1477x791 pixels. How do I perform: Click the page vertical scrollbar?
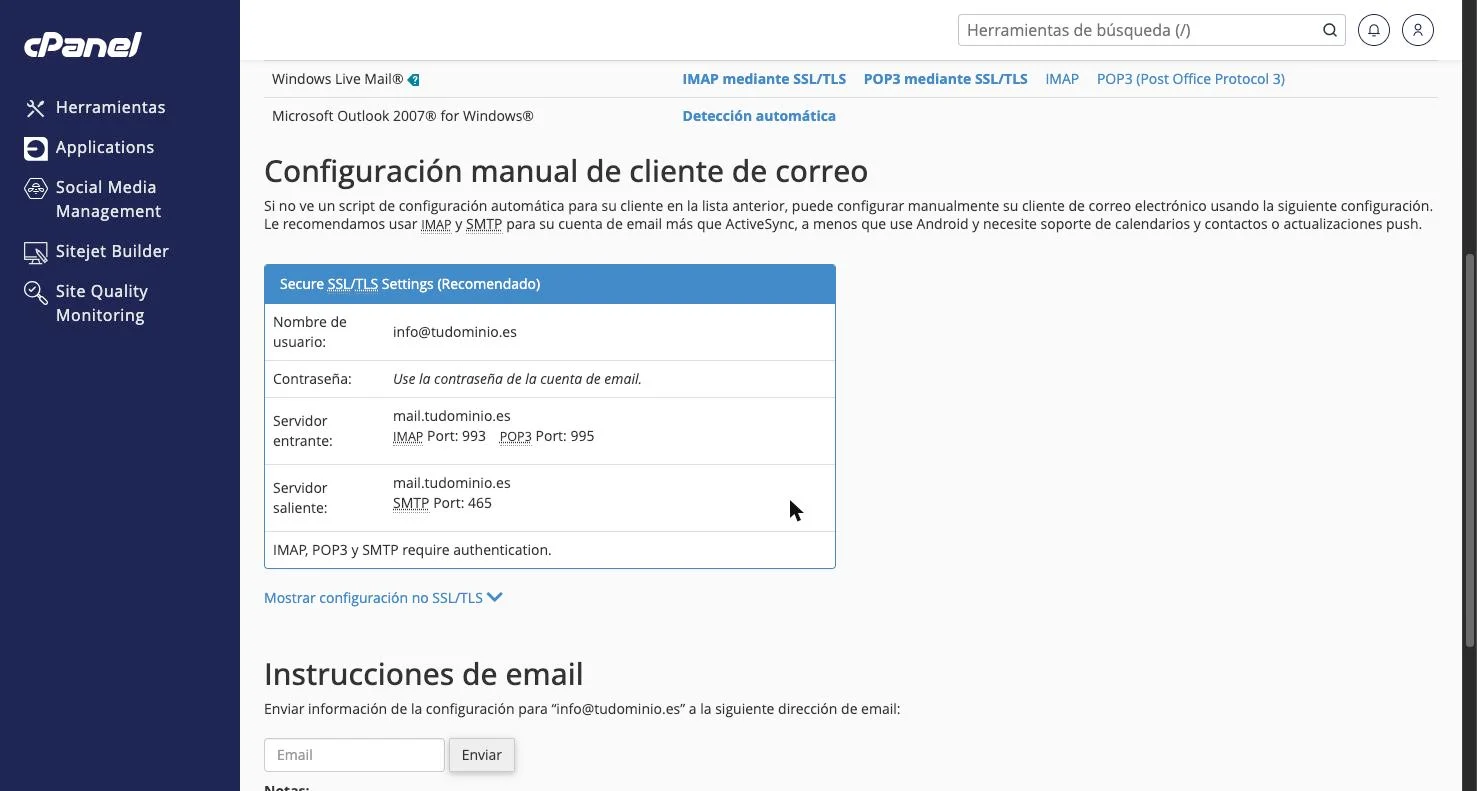[1469, 450]
